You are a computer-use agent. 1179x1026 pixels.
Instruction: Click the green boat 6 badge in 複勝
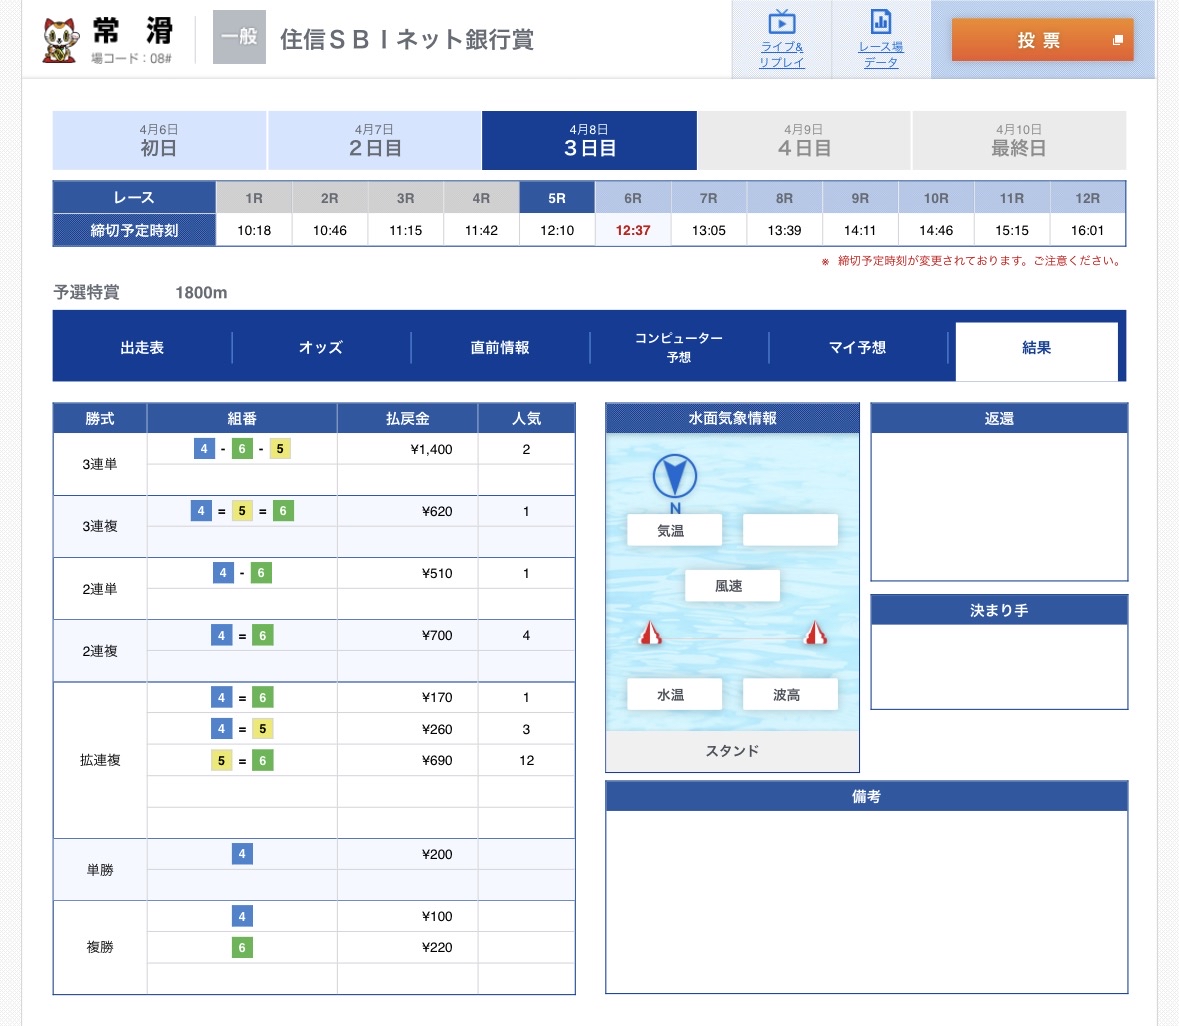click(x=242, y=947)
